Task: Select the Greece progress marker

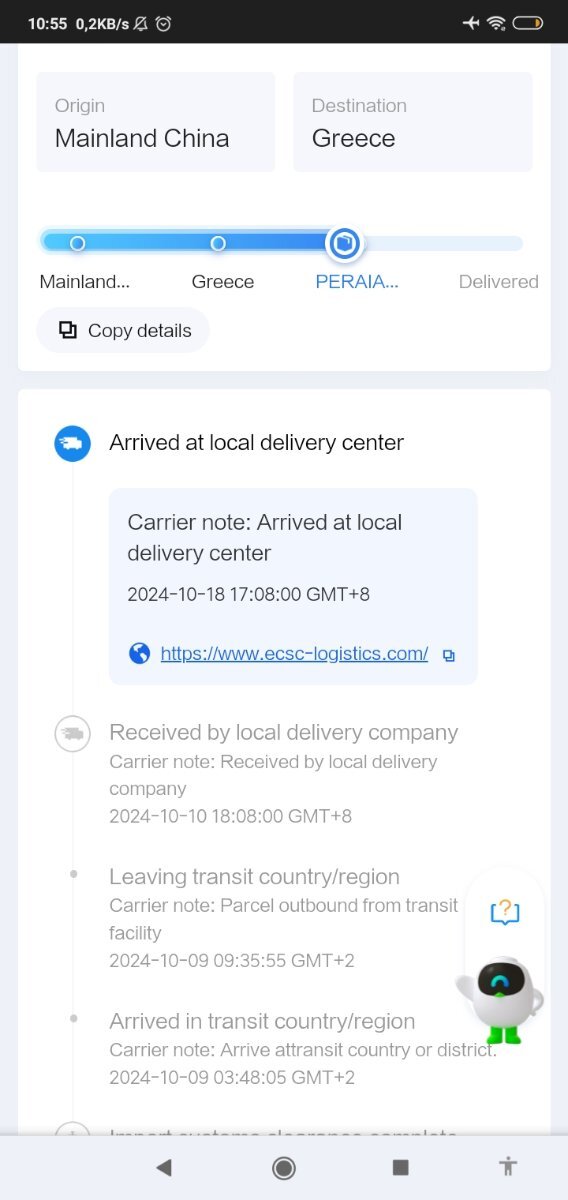Action: click(x=218, y=243)
